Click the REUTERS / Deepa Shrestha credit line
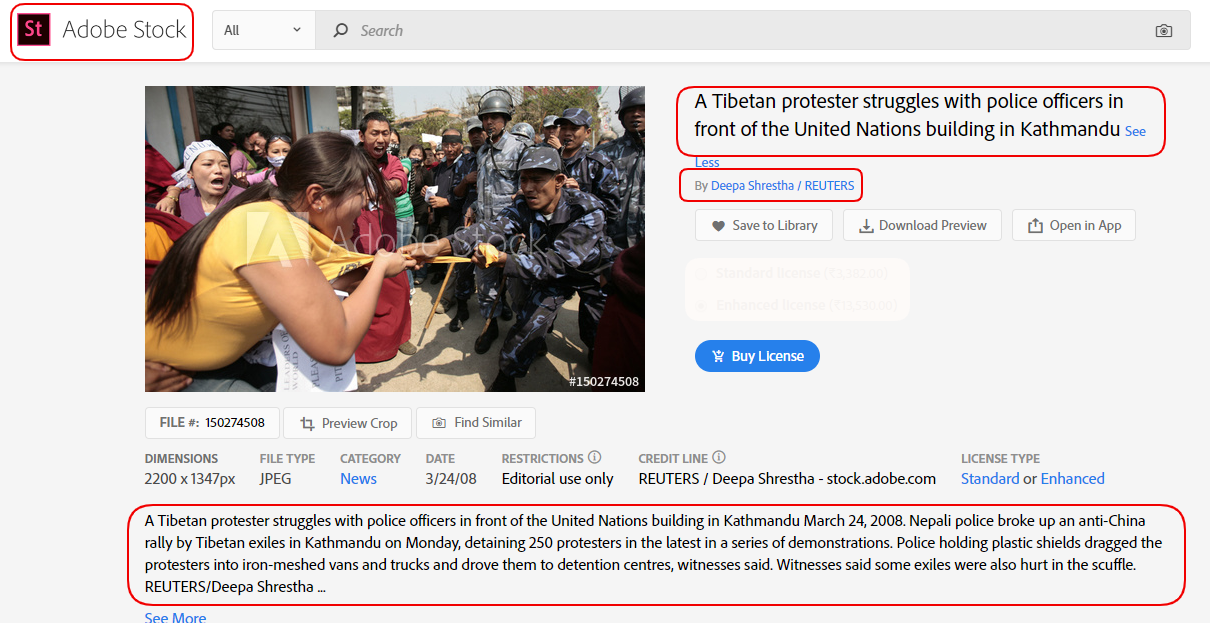The height and width of the screenshot is (623, 1210). [x=788, y=479]
